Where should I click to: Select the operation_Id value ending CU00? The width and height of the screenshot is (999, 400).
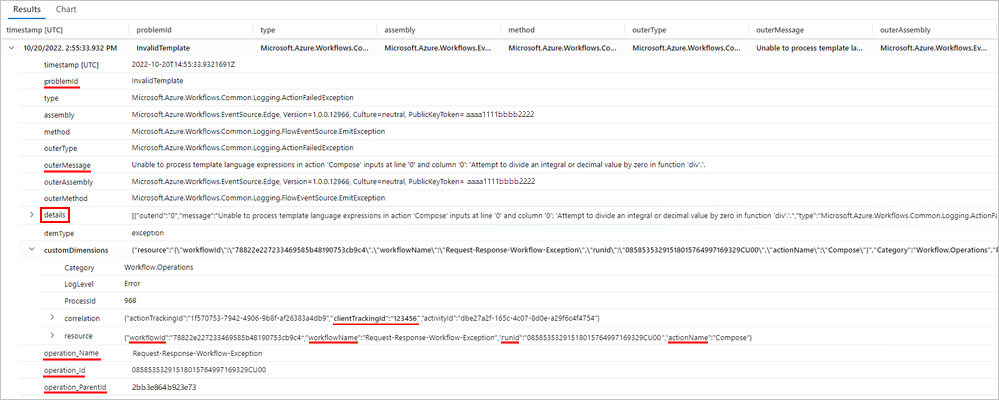pos(198,369)
